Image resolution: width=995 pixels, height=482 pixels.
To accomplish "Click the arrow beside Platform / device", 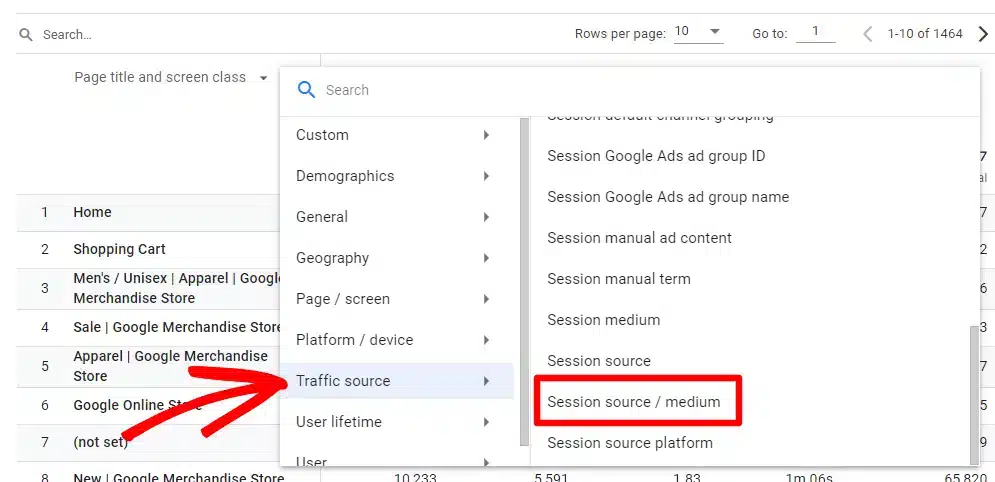I will click(x=486, y=340).
